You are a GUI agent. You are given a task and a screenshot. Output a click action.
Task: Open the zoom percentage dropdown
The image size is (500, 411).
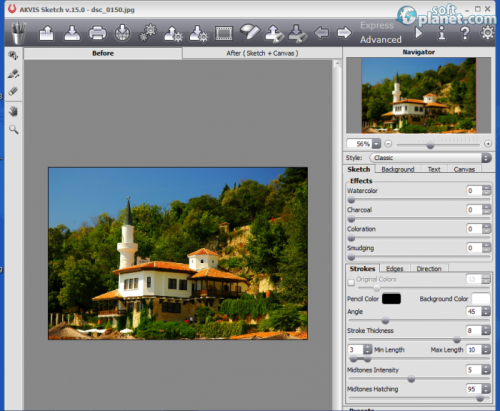pos(376,144)
